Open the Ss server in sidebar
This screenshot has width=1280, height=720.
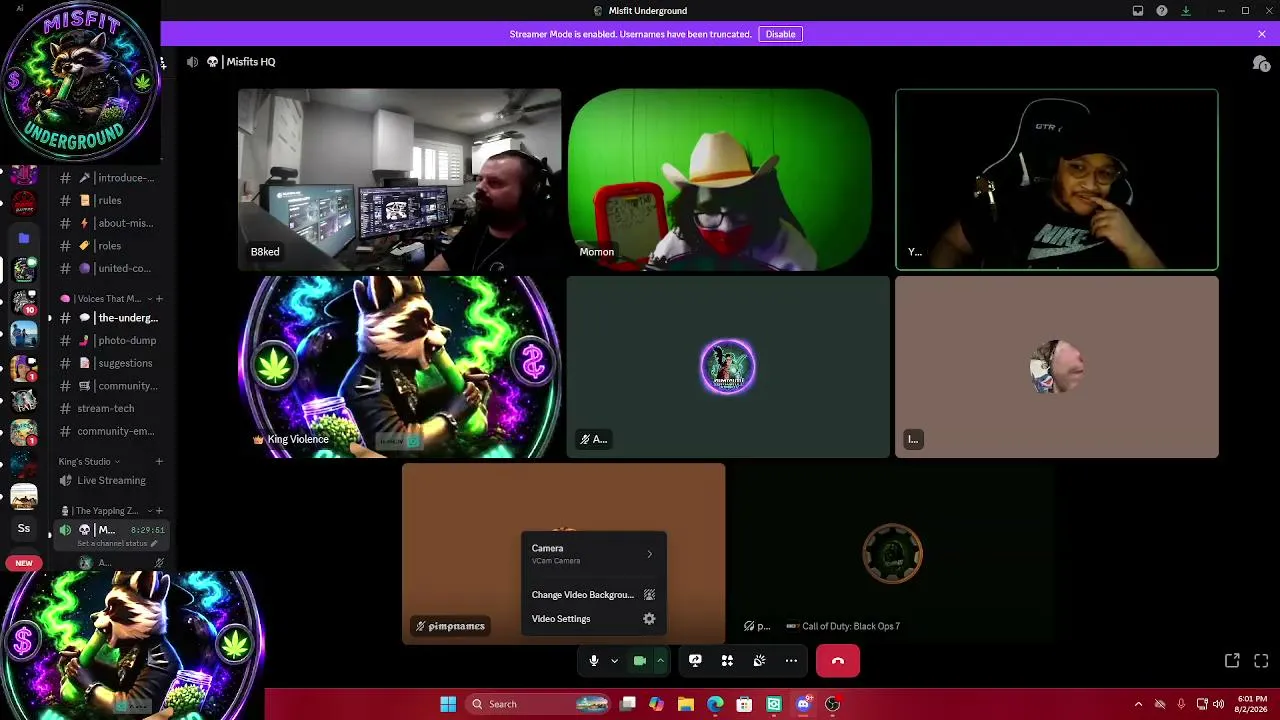click(x=24, y=528)
